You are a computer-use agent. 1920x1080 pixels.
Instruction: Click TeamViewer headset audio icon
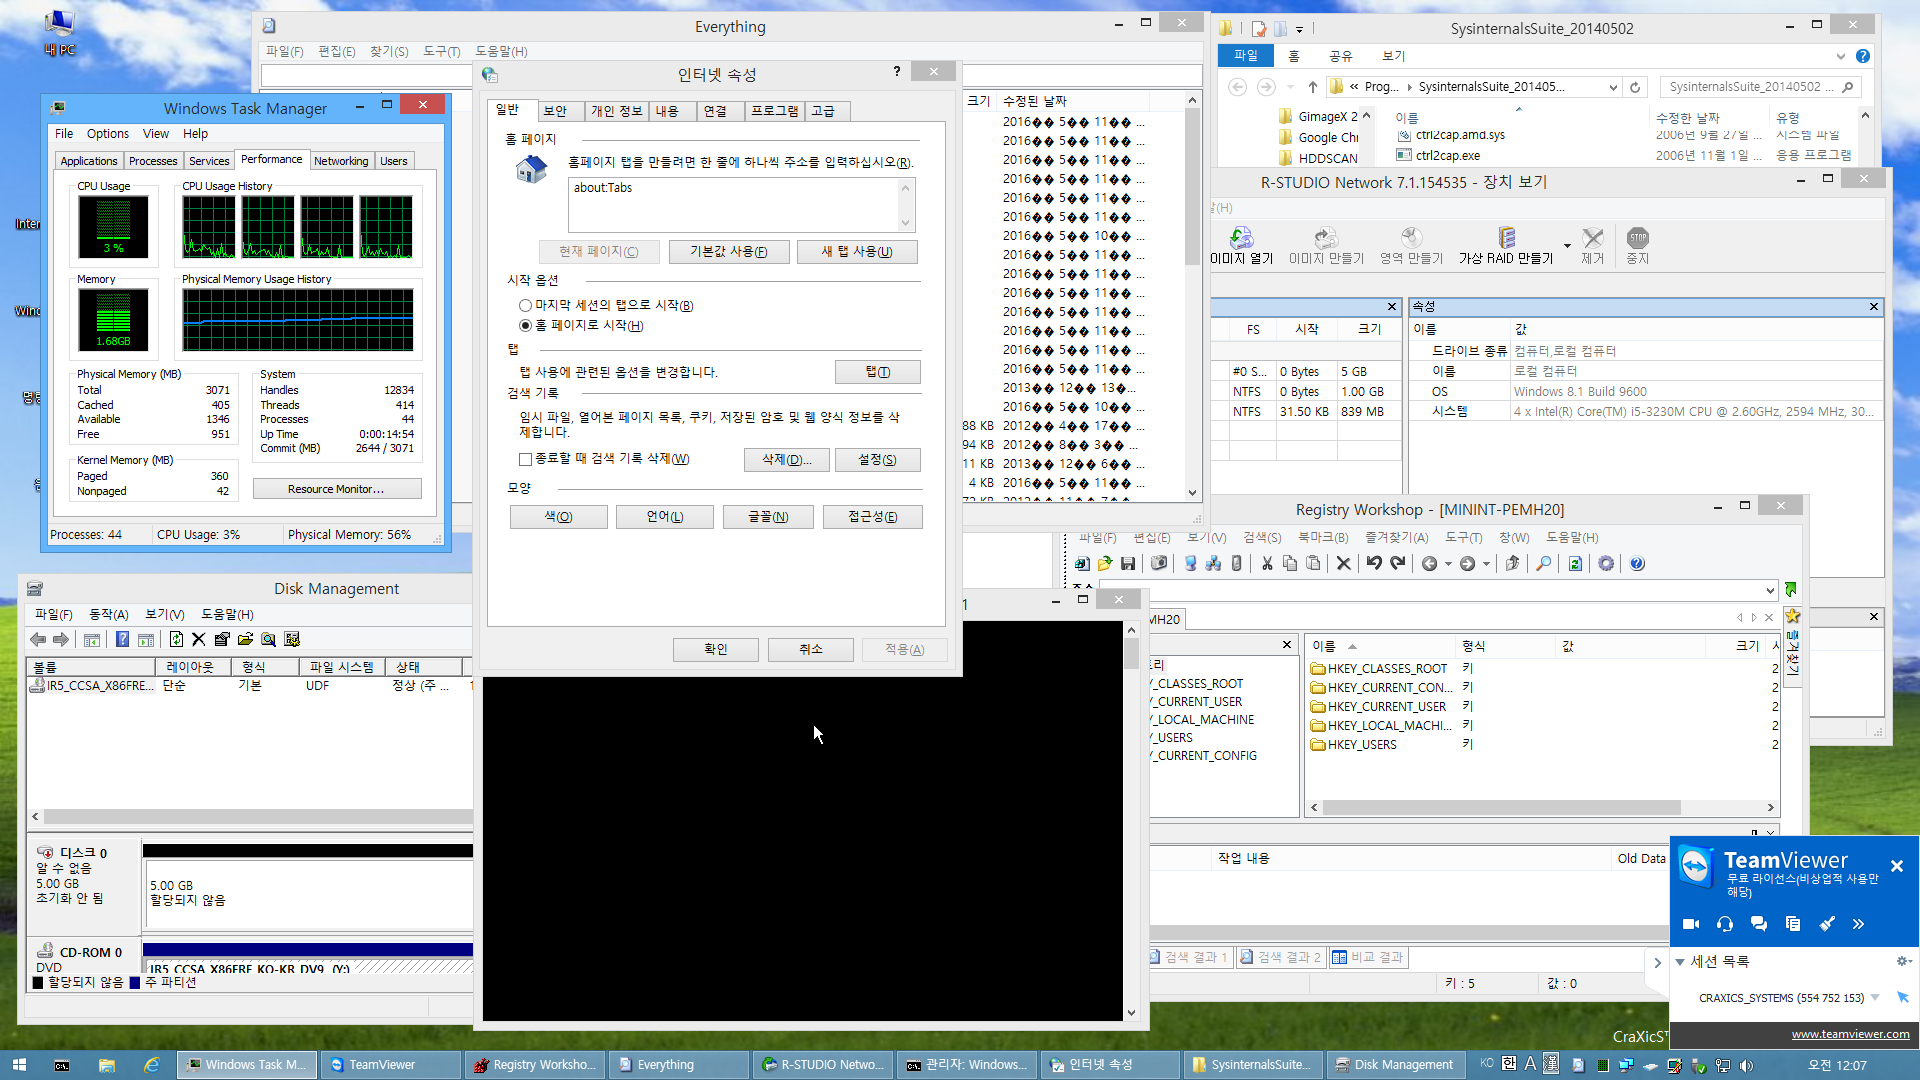[1725, 924]
